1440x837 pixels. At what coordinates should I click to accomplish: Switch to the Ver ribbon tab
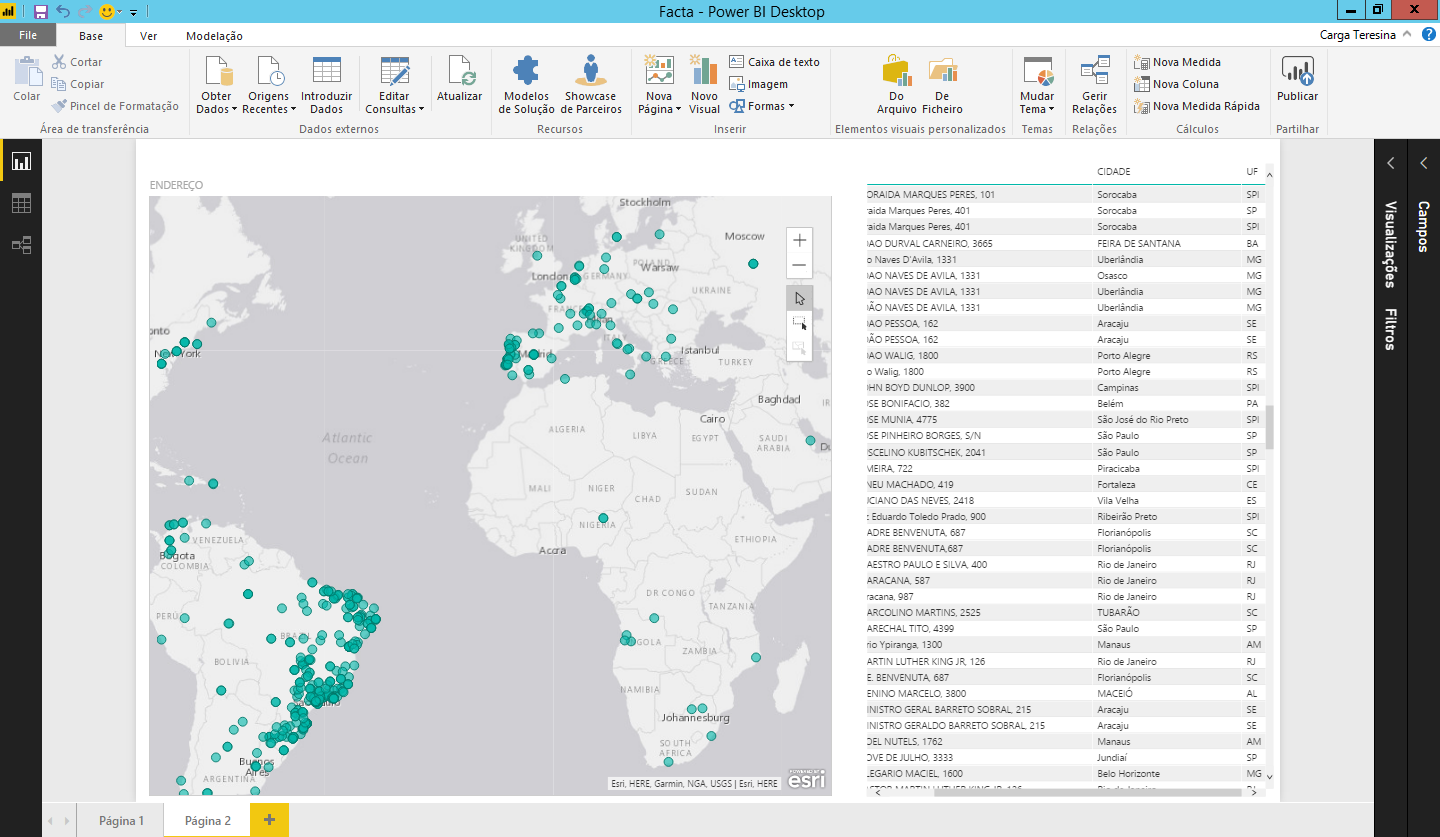tap(149, 36)
